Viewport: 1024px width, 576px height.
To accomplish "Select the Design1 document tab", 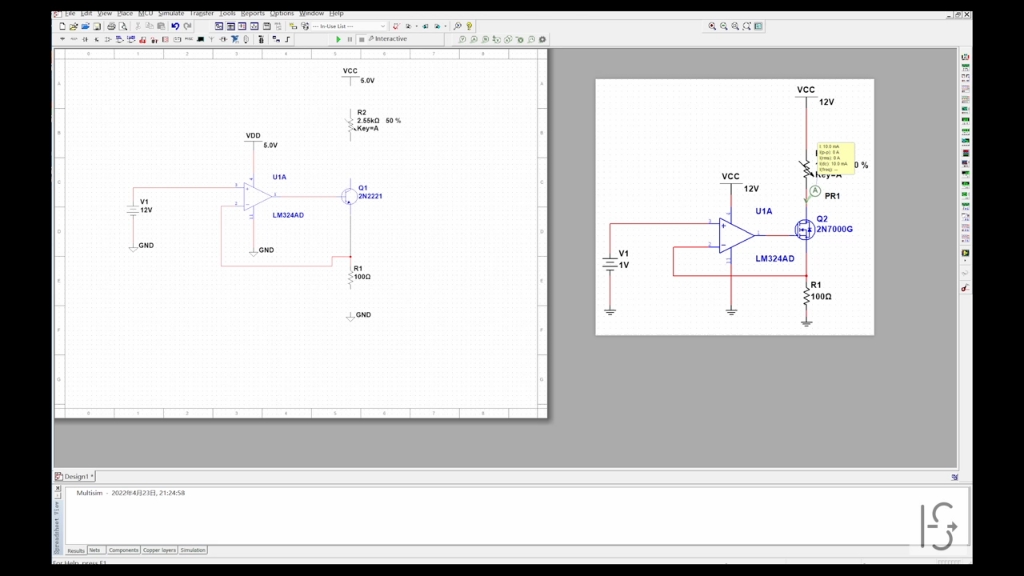I will click(75, 476).
